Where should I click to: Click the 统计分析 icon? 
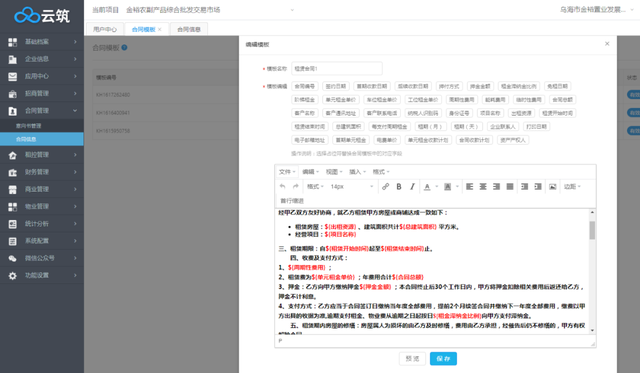[13, 224]
